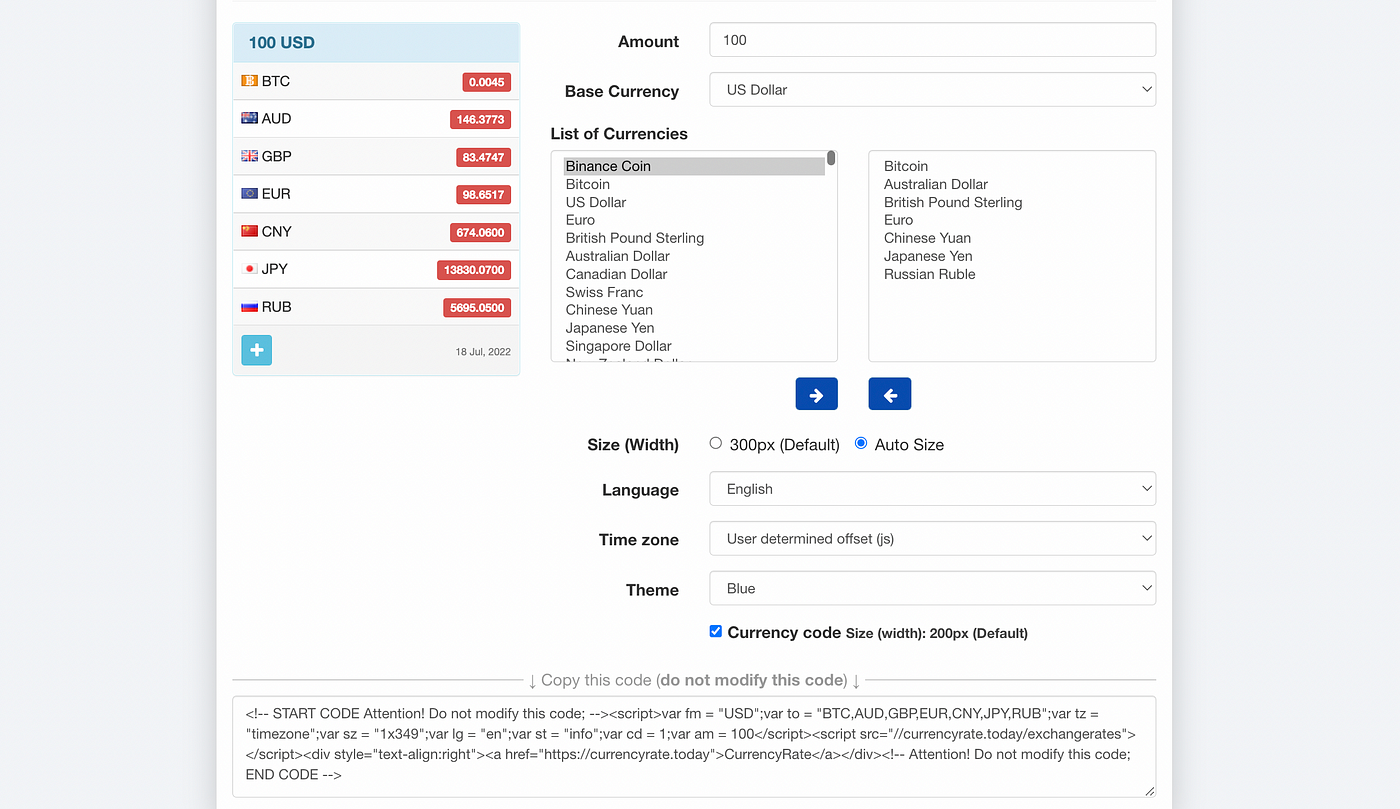
Task: Select Euro in the chosen currencies list
Action: point(1012,220)
